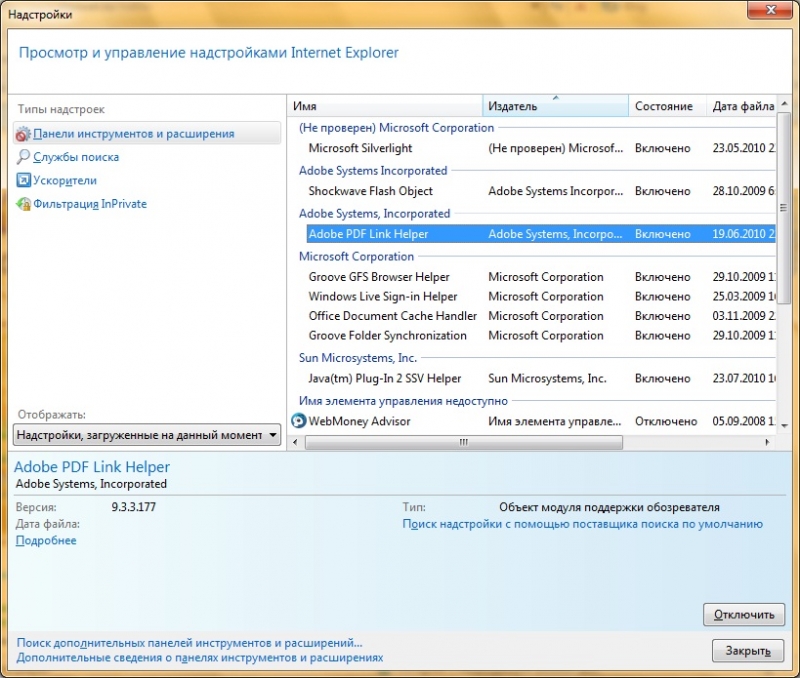Click the InPrivate filtering icon

click(23, 204)
